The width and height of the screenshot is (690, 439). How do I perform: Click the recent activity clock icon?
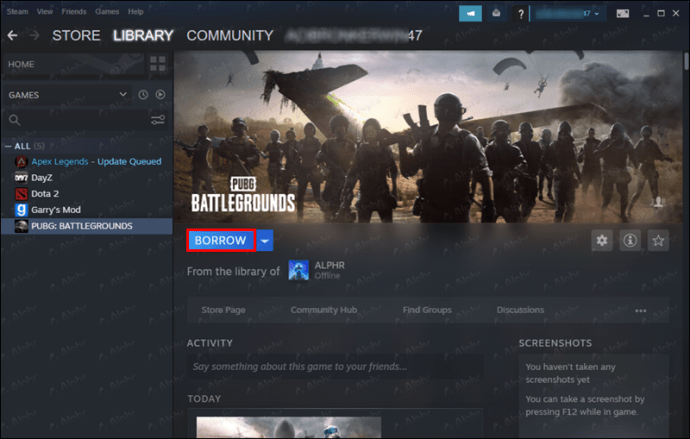pos(143,95)
